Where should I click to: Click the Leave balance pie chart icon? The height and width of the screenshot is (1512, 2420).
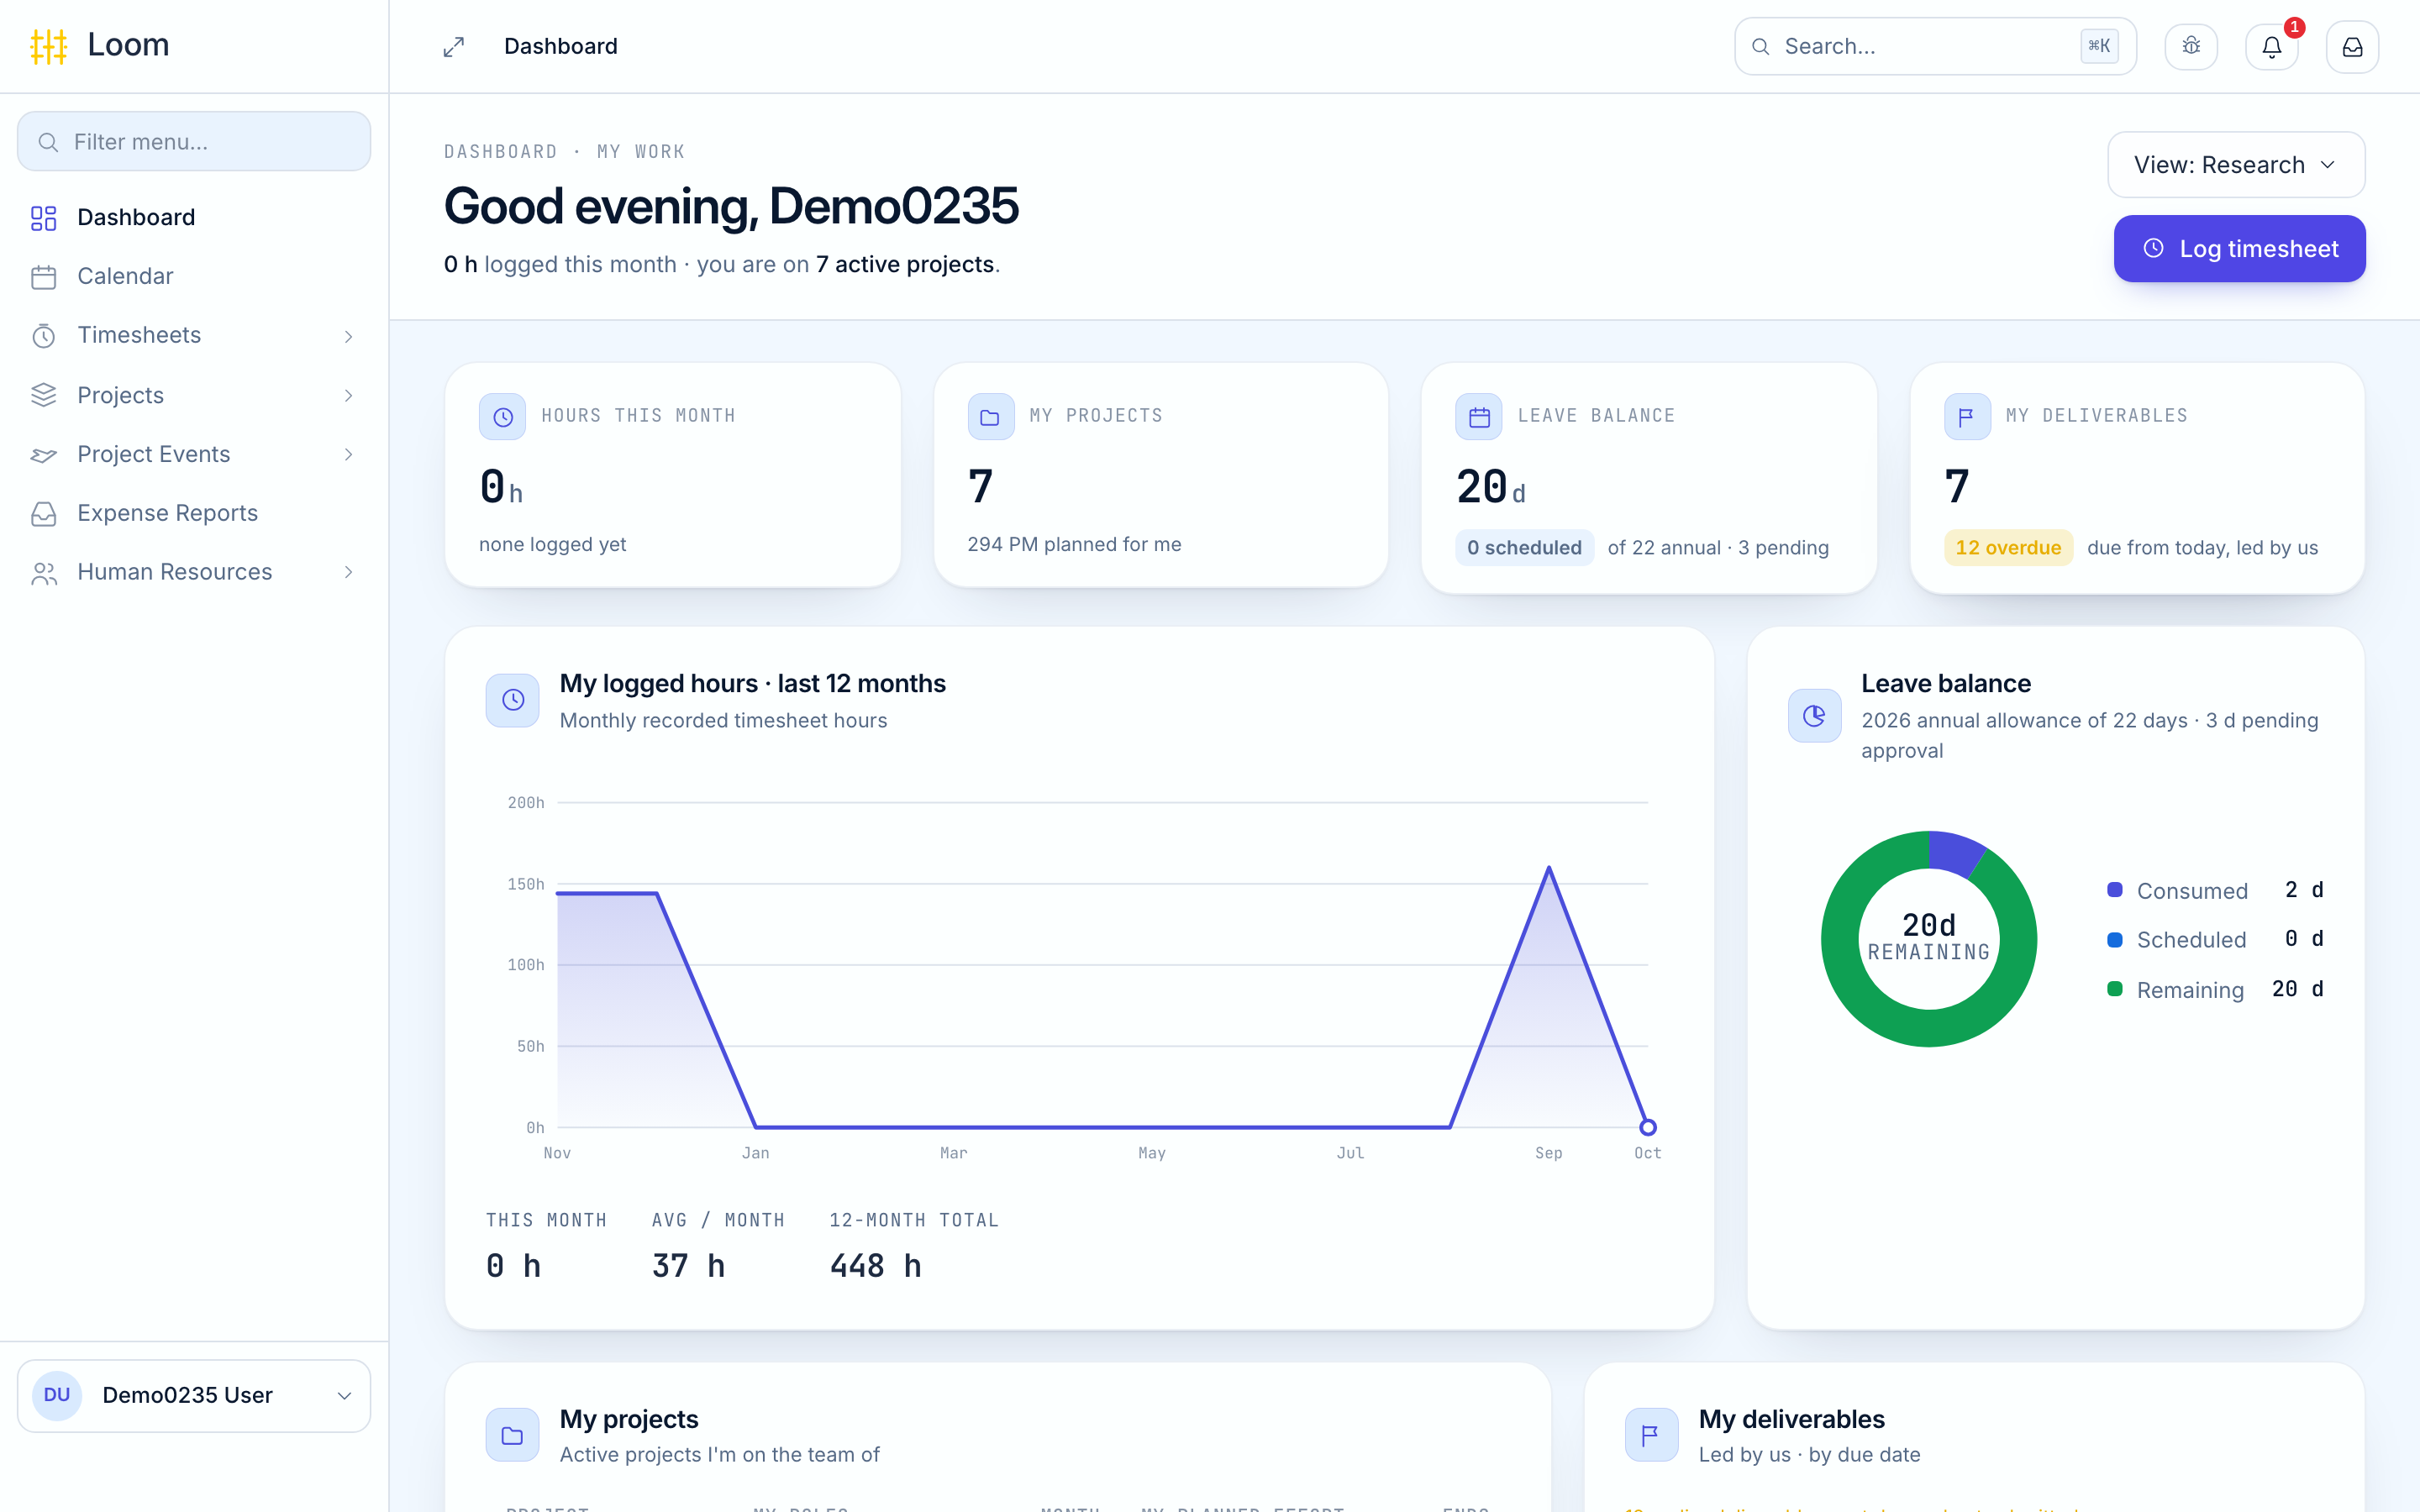[x=1814, y=715]
